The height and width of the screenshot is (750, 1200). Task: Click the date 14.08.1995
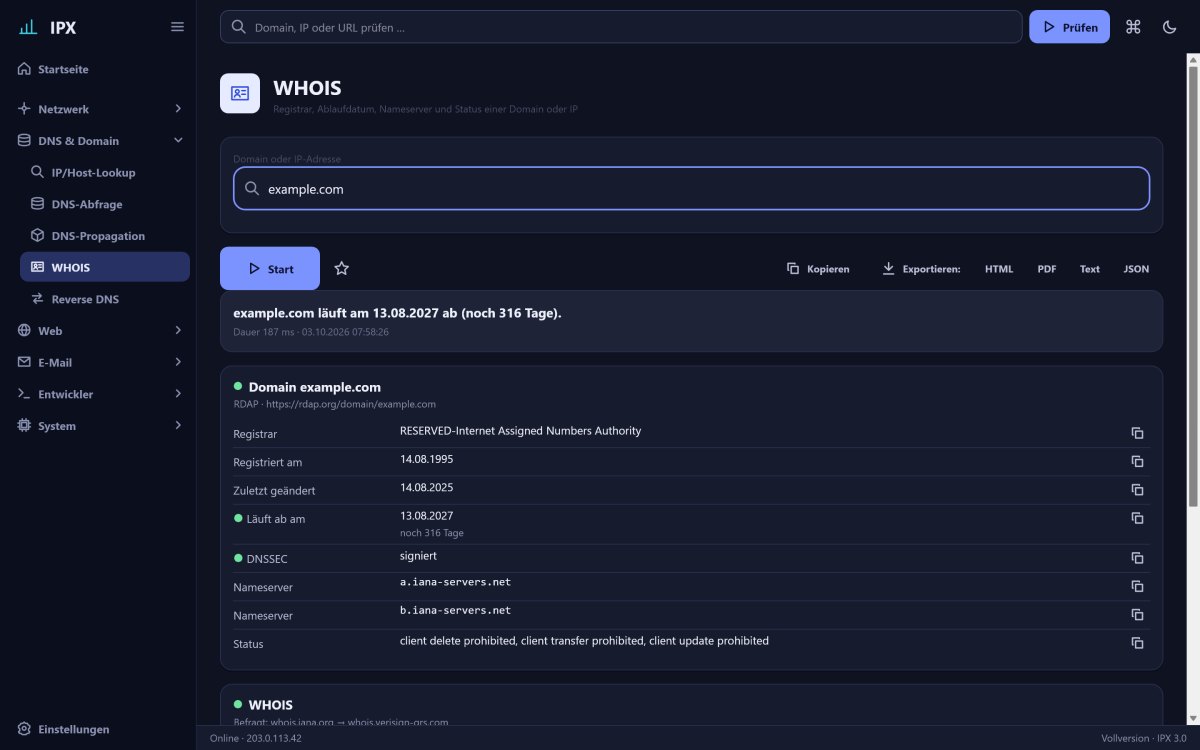[x=427, y=459]
